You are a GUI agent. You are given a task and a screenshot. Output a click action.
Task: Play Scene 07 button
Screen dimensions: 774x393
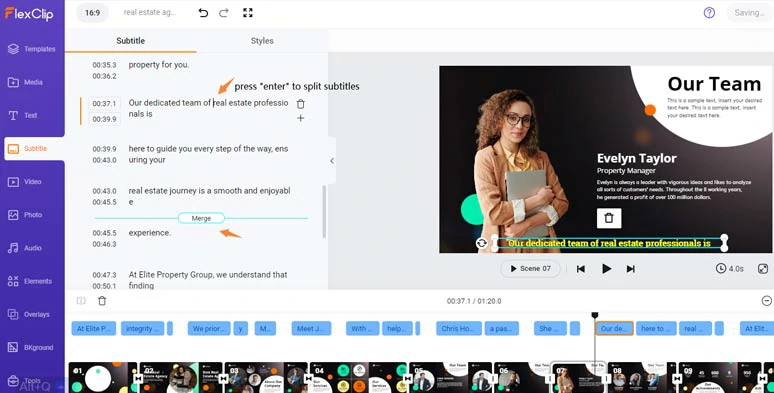(x=531, y=269)
